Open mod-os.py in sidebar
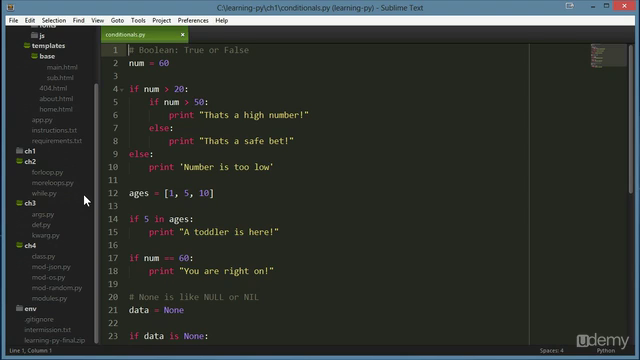Image resolution: width=640 pixels, height=360 pixels. click(48, 278)
